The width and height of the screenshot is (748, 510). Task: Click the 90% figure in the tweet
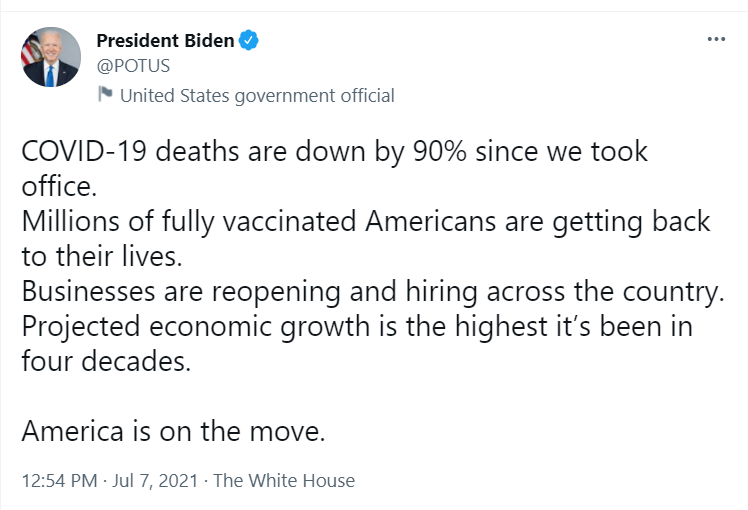[440, 152]
